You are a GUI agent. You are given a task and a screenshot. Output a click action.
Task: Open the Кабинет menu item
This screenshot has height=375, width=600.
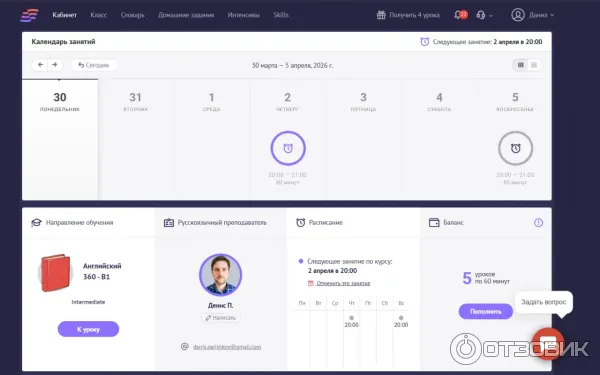(64, 15)
